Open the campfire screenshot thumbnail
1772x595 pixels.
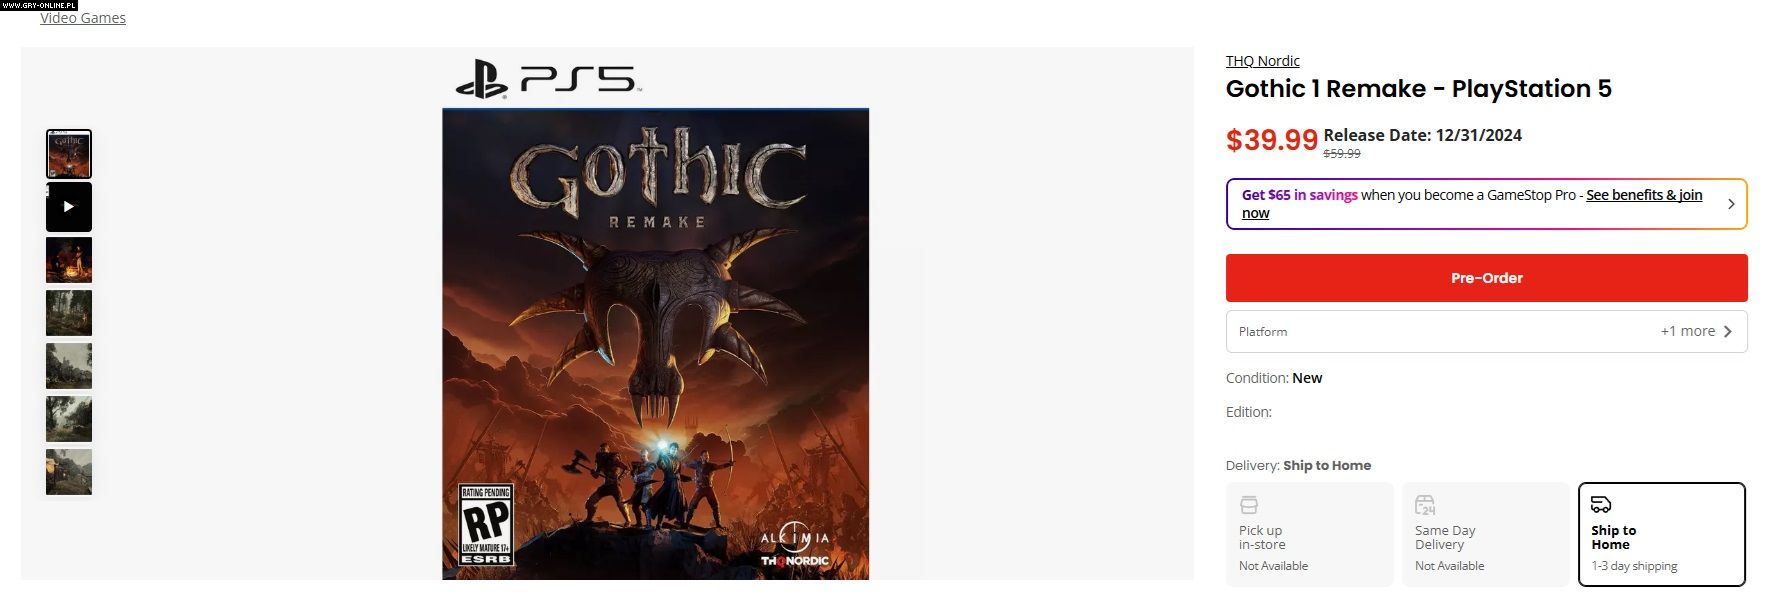(x=69, y=260)
